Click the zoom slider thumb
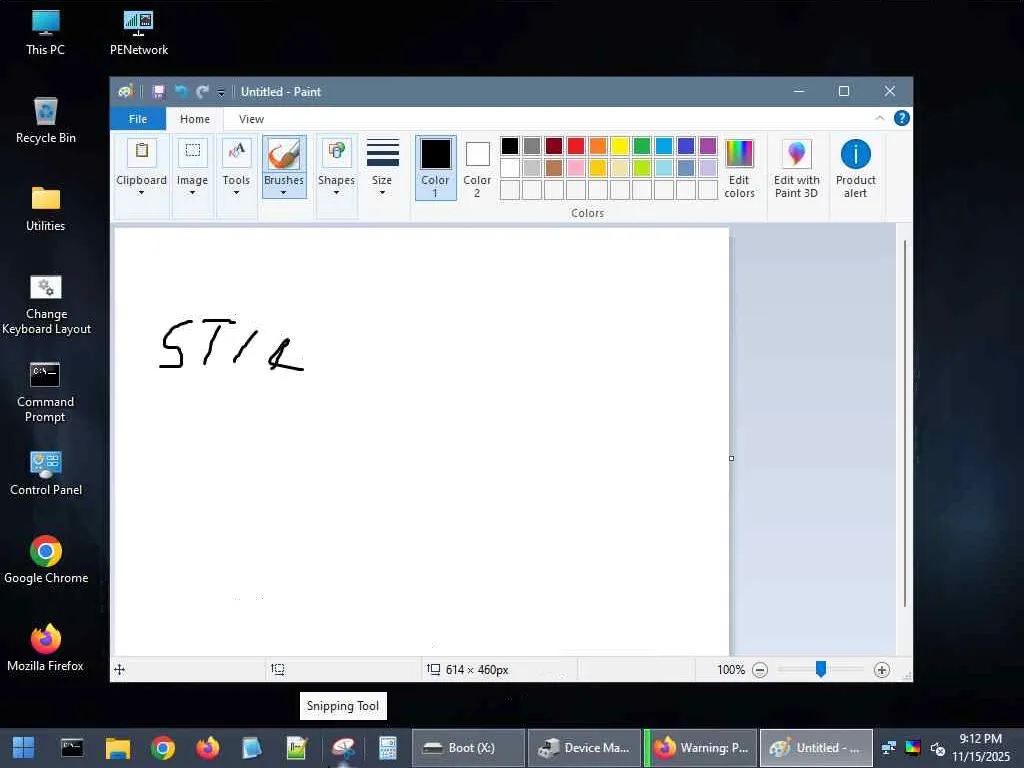The width and height of the screenshot is (1024, 768). pyautogui.click(x=821, y=669)
